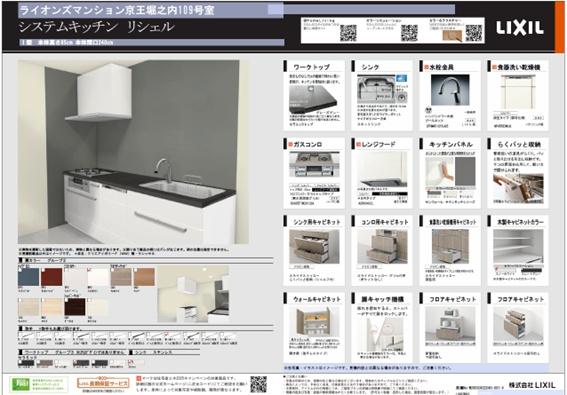Select the red door color swatch
This screenshot has height=395, width=567.
51,277
